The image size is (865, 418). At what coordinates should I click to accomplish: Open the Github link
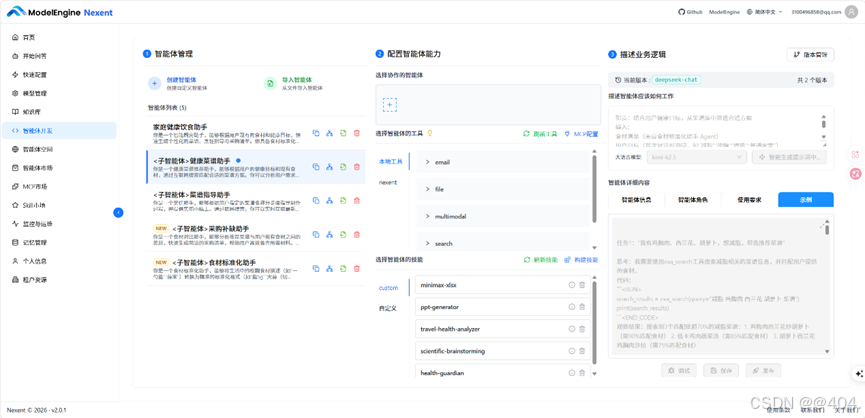690,12
